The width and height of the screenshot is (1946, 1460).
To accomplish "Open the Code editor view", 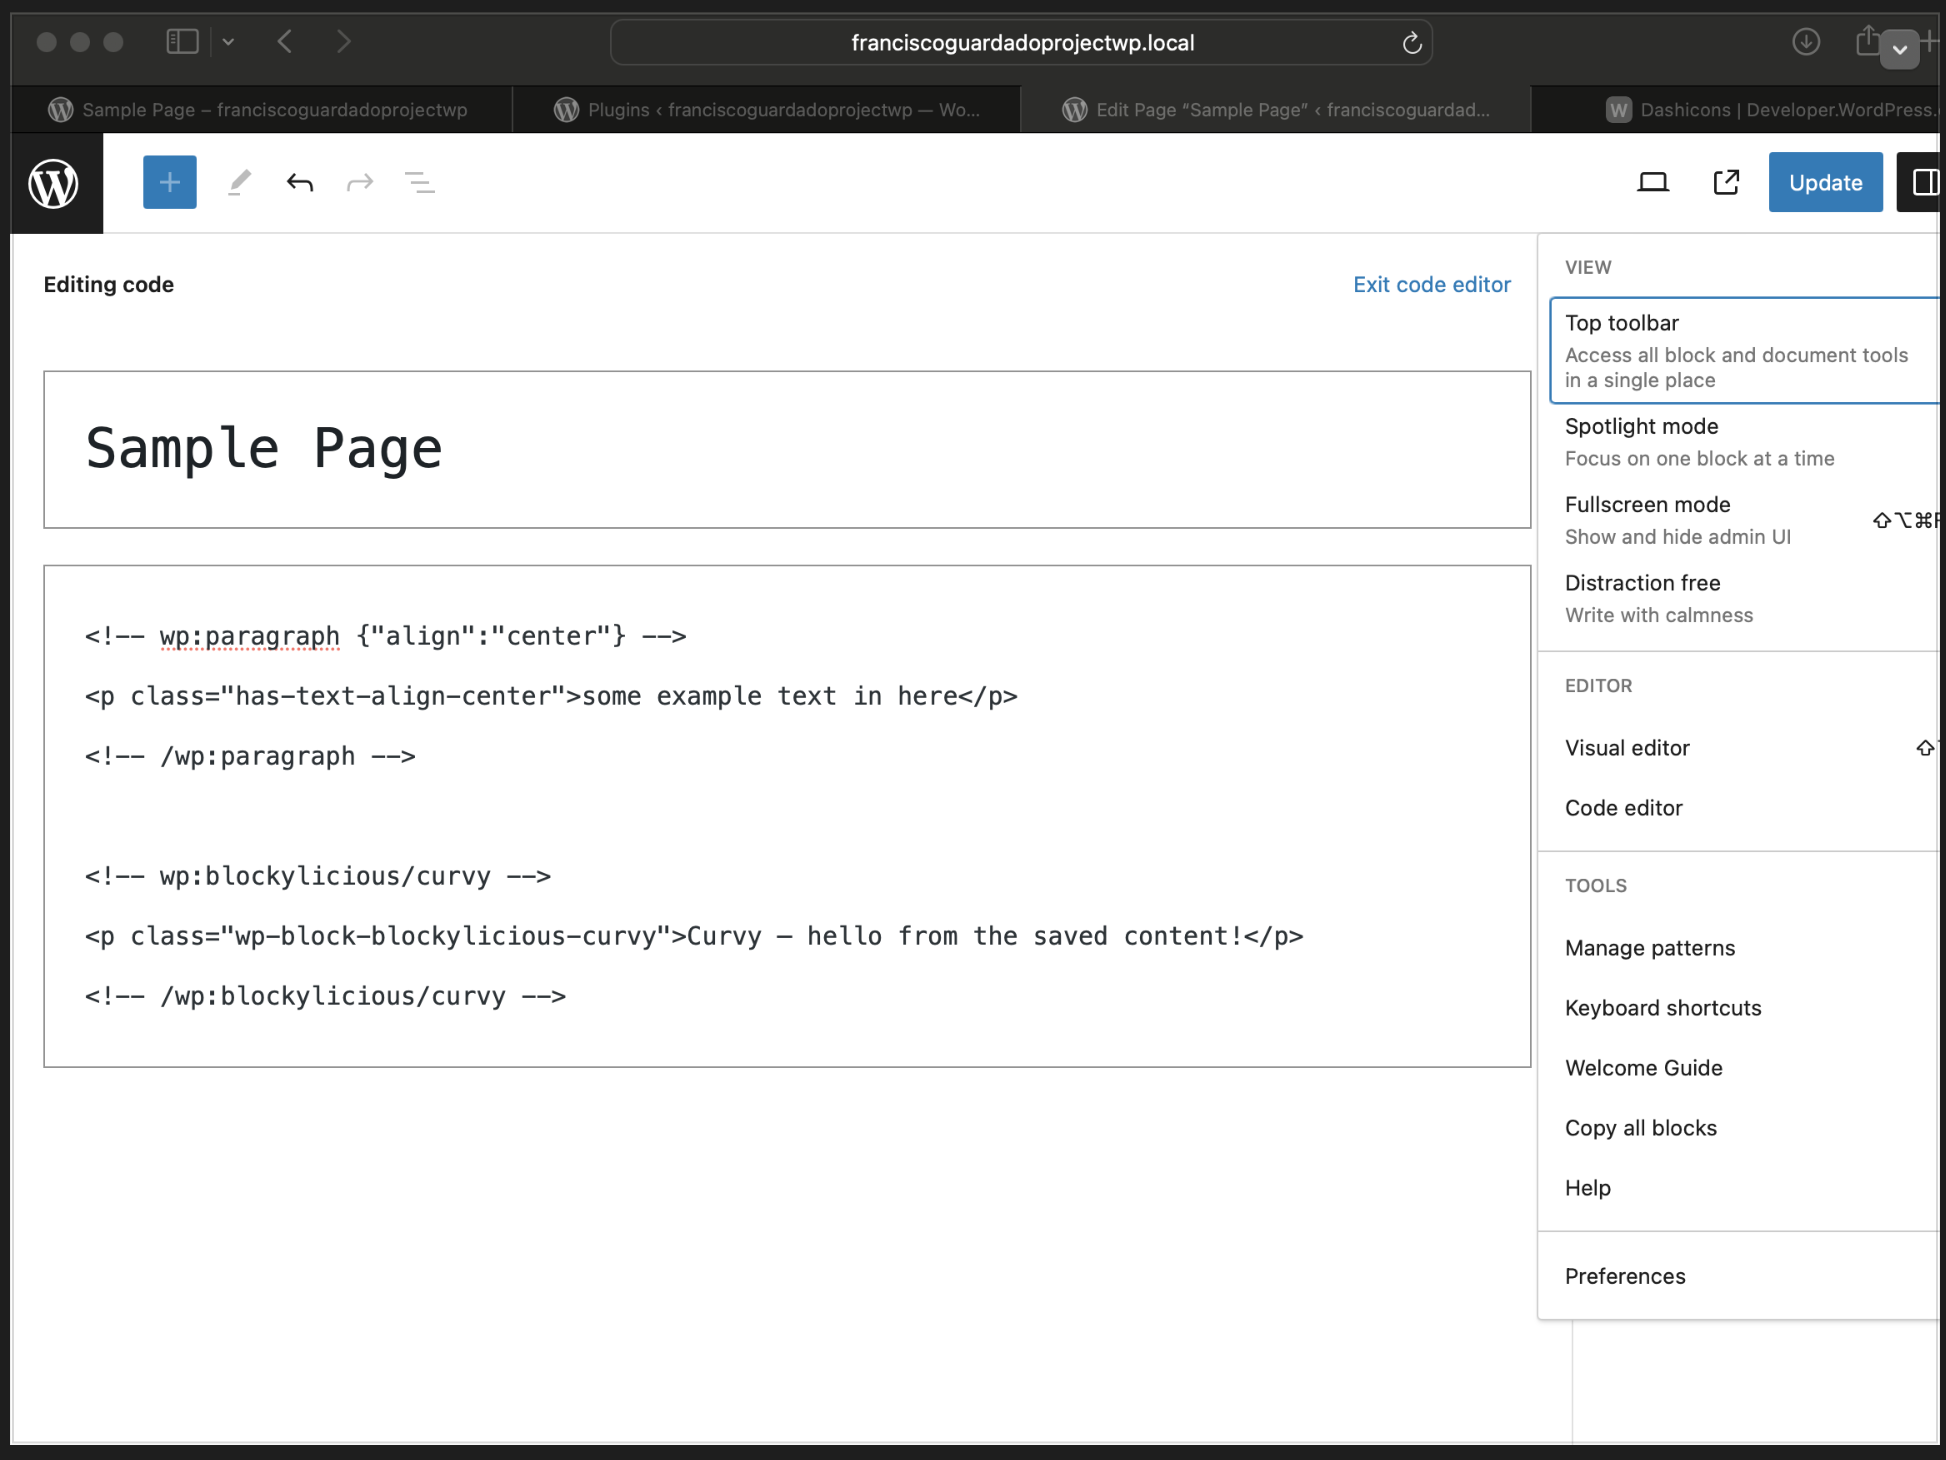I will pos(1626,808).
